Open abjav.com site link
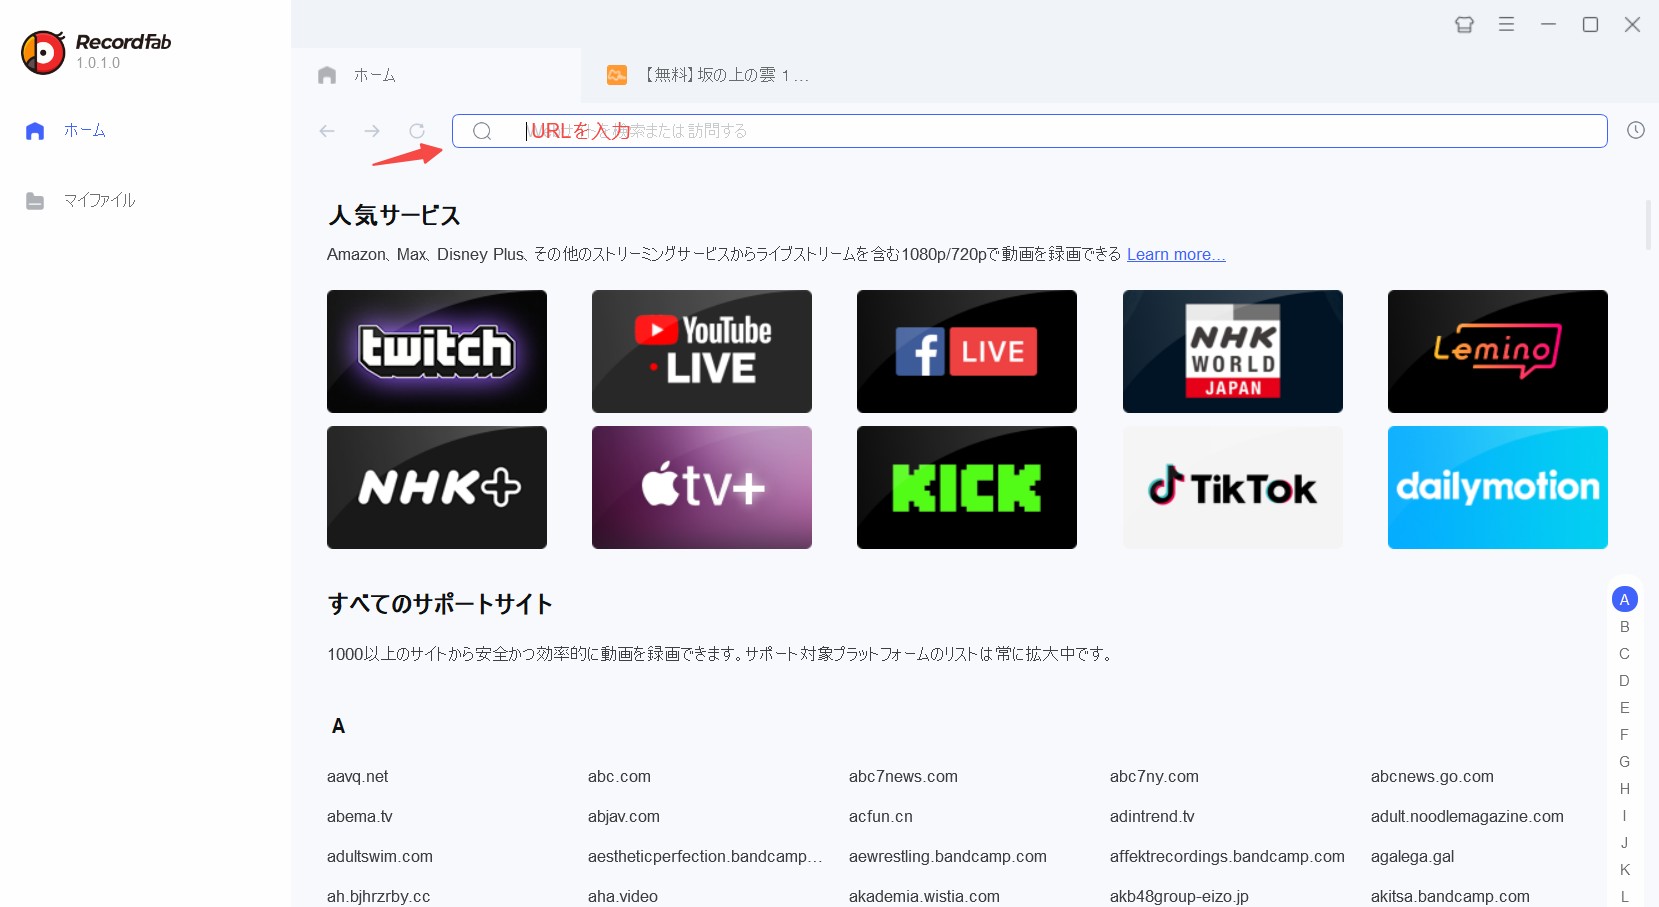1659x907 pixels. click(x=624, y=816)
